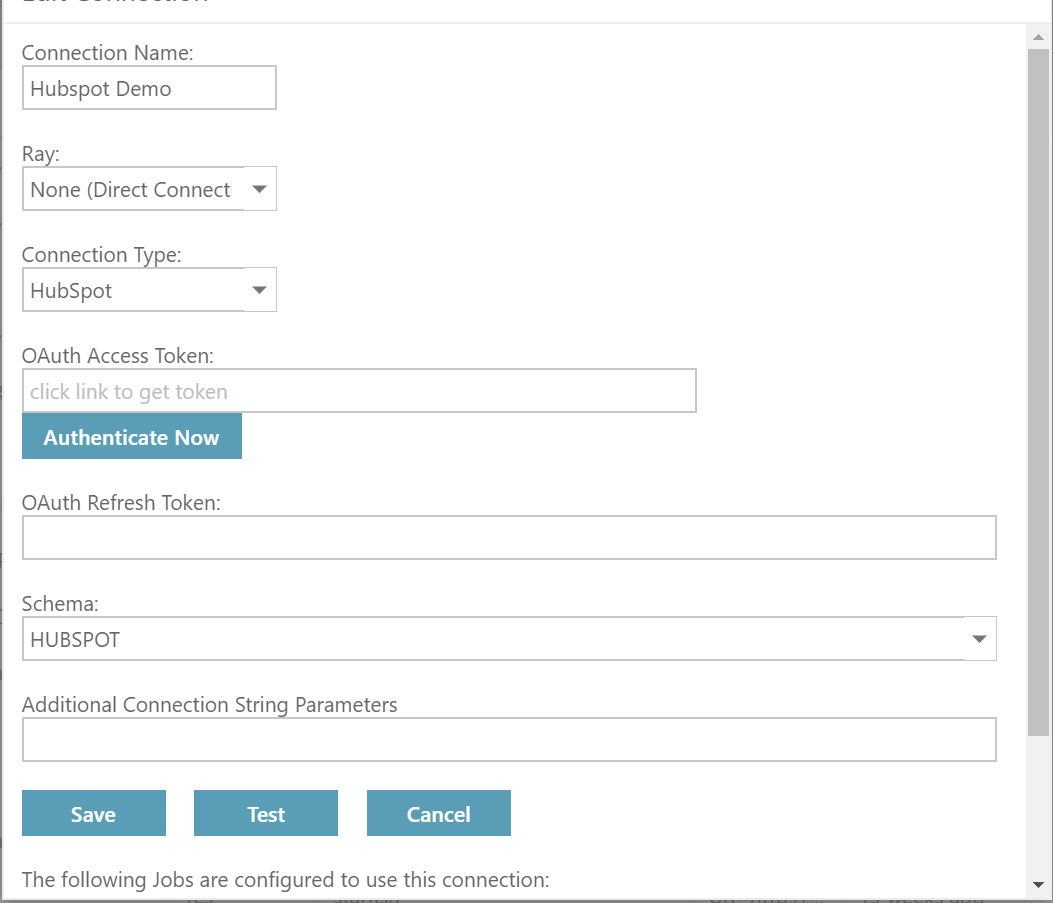Viewport: 1053px width, 903px height.
Task: Cancel editing the connection
Action: (x=439, y=814)
